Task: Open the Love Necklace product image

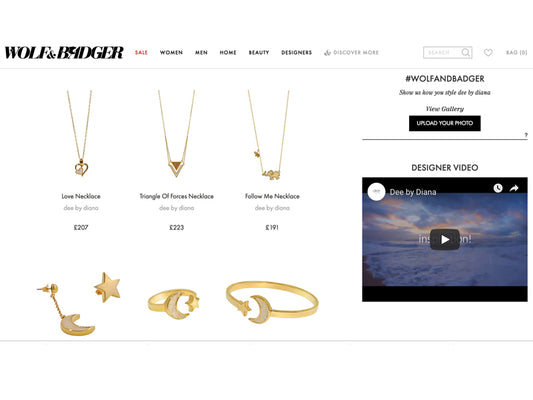Action: tap(81, 133)
